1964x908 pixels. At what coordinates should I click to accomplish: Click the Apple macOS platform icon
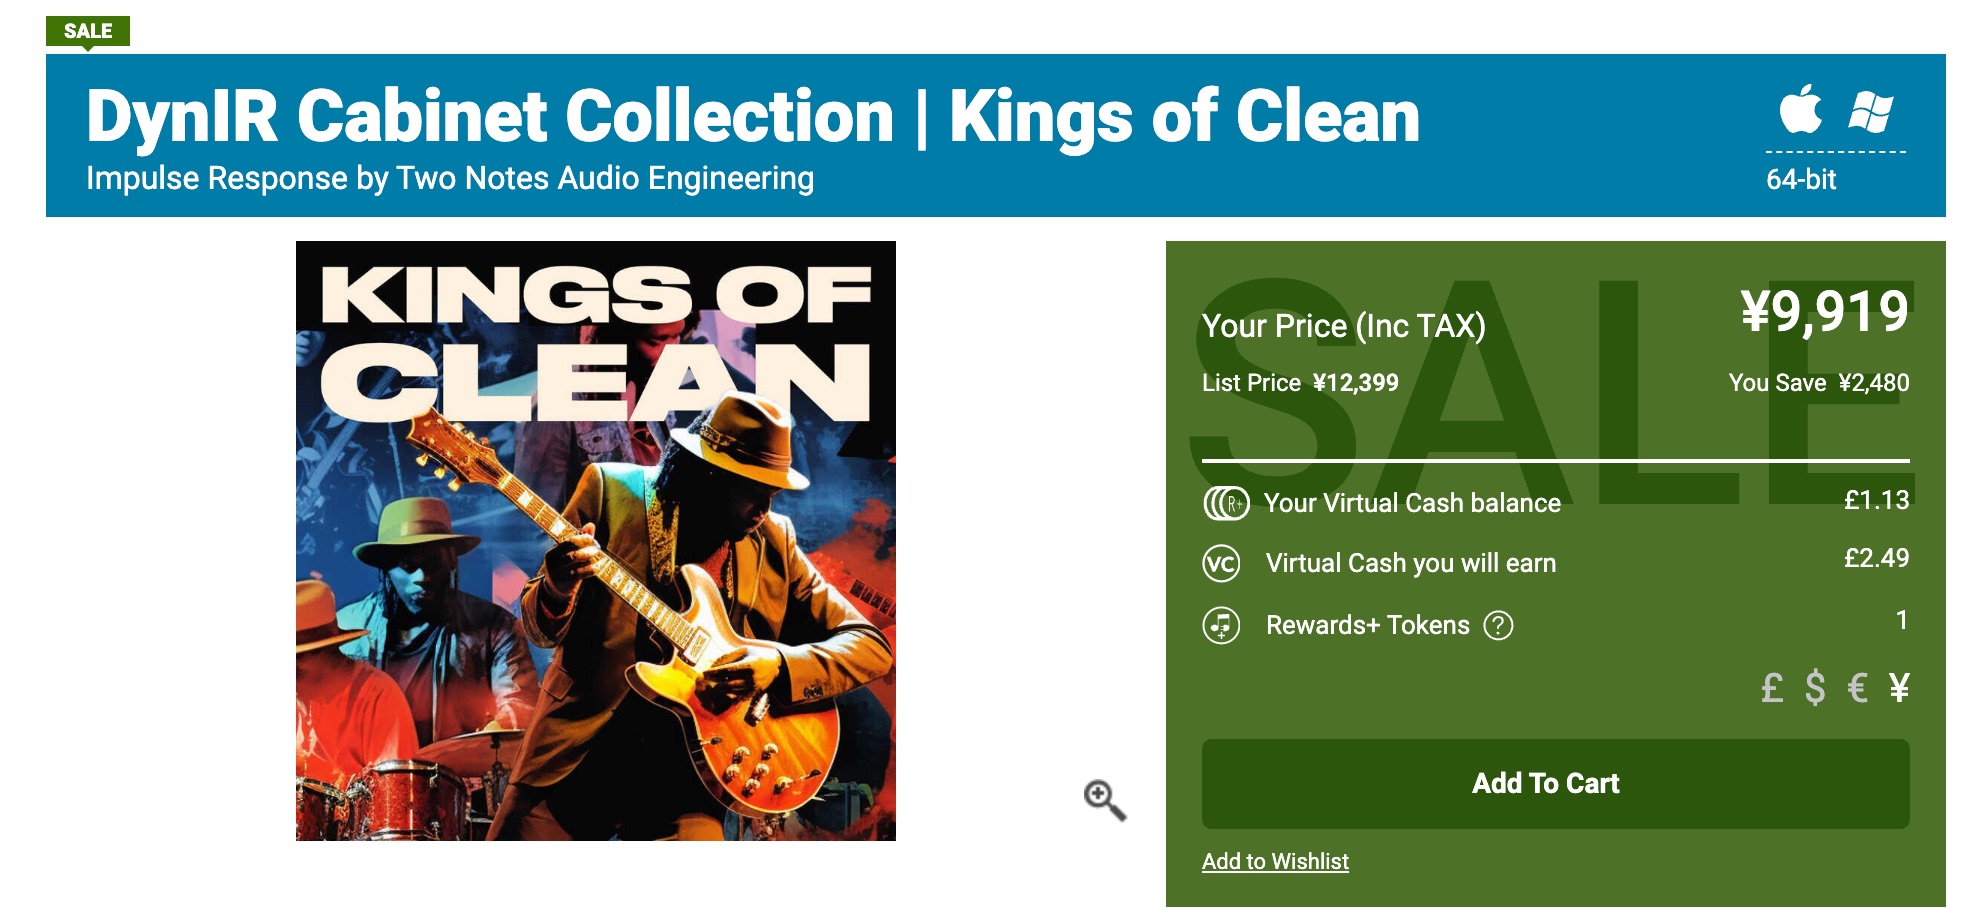pyautogui.click(x=1800, y=109)
